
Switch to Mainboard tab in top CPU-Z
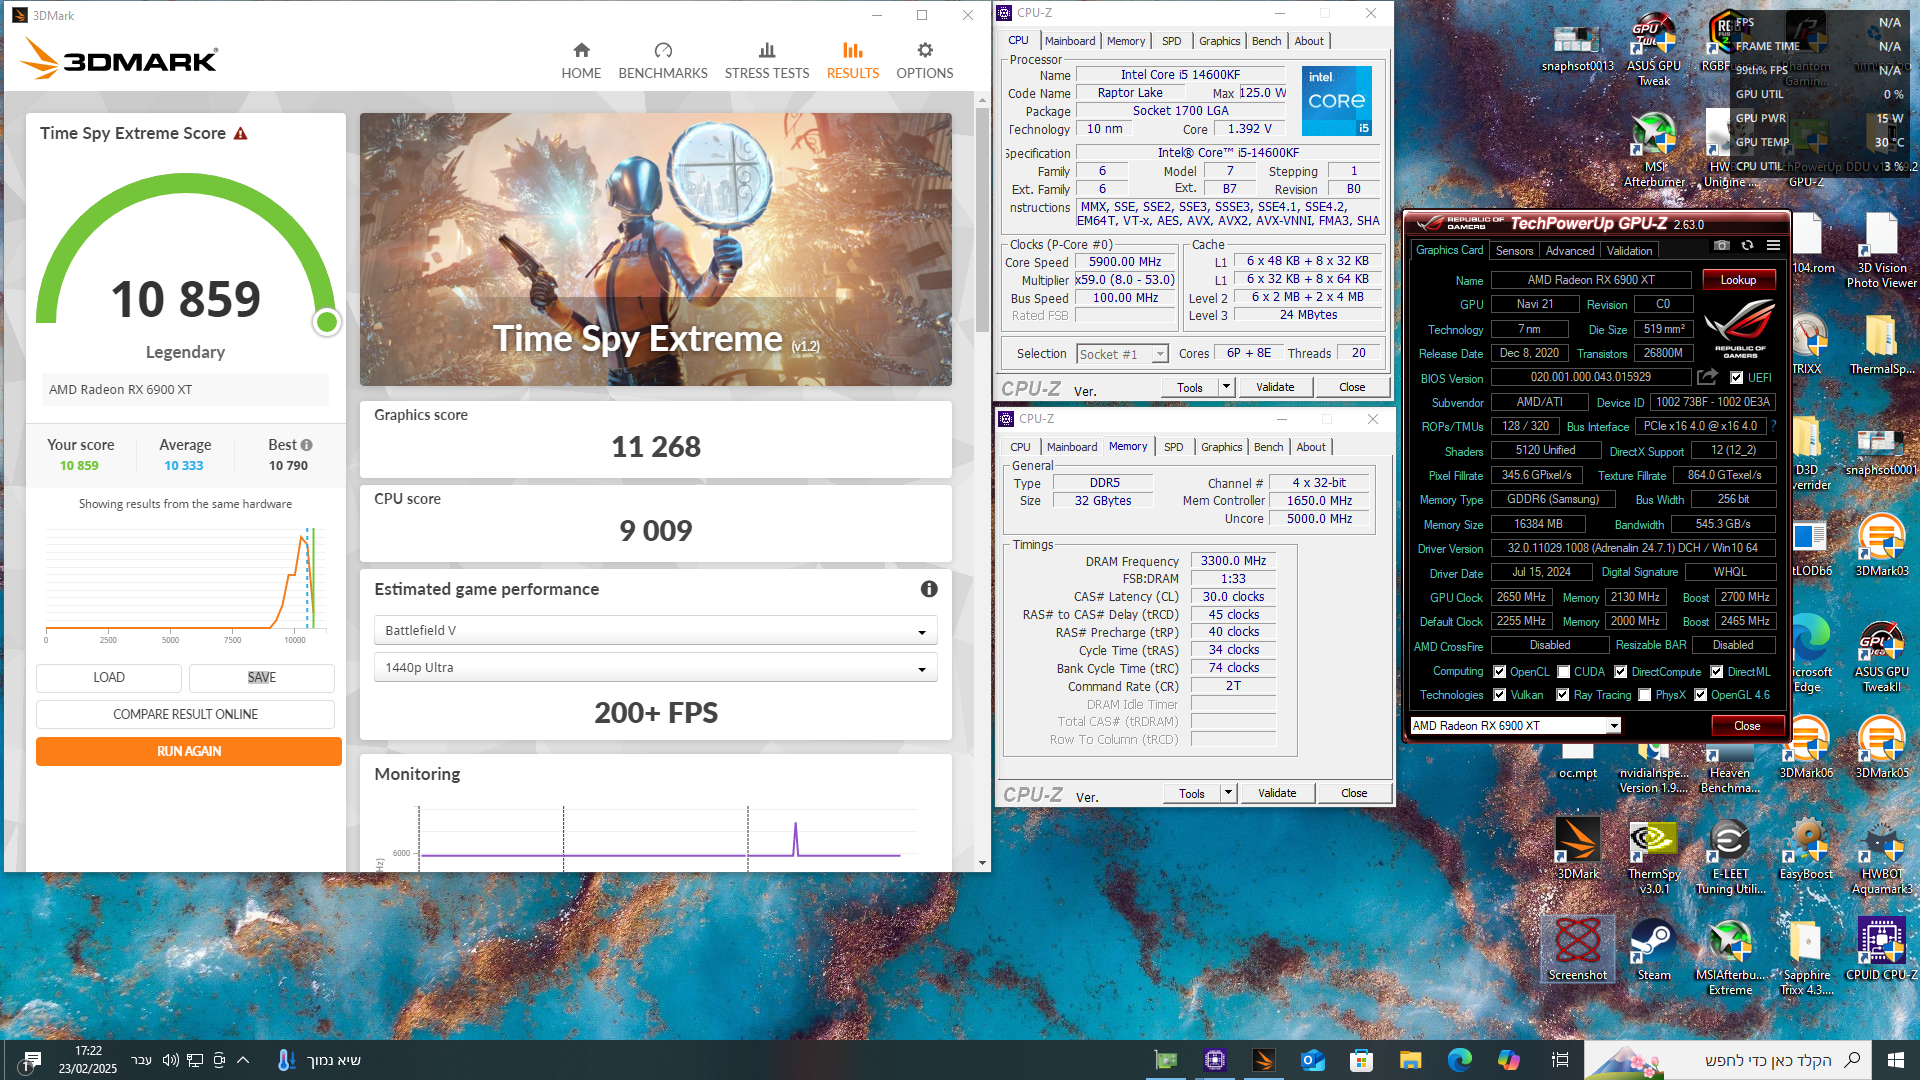(1069, 41)
